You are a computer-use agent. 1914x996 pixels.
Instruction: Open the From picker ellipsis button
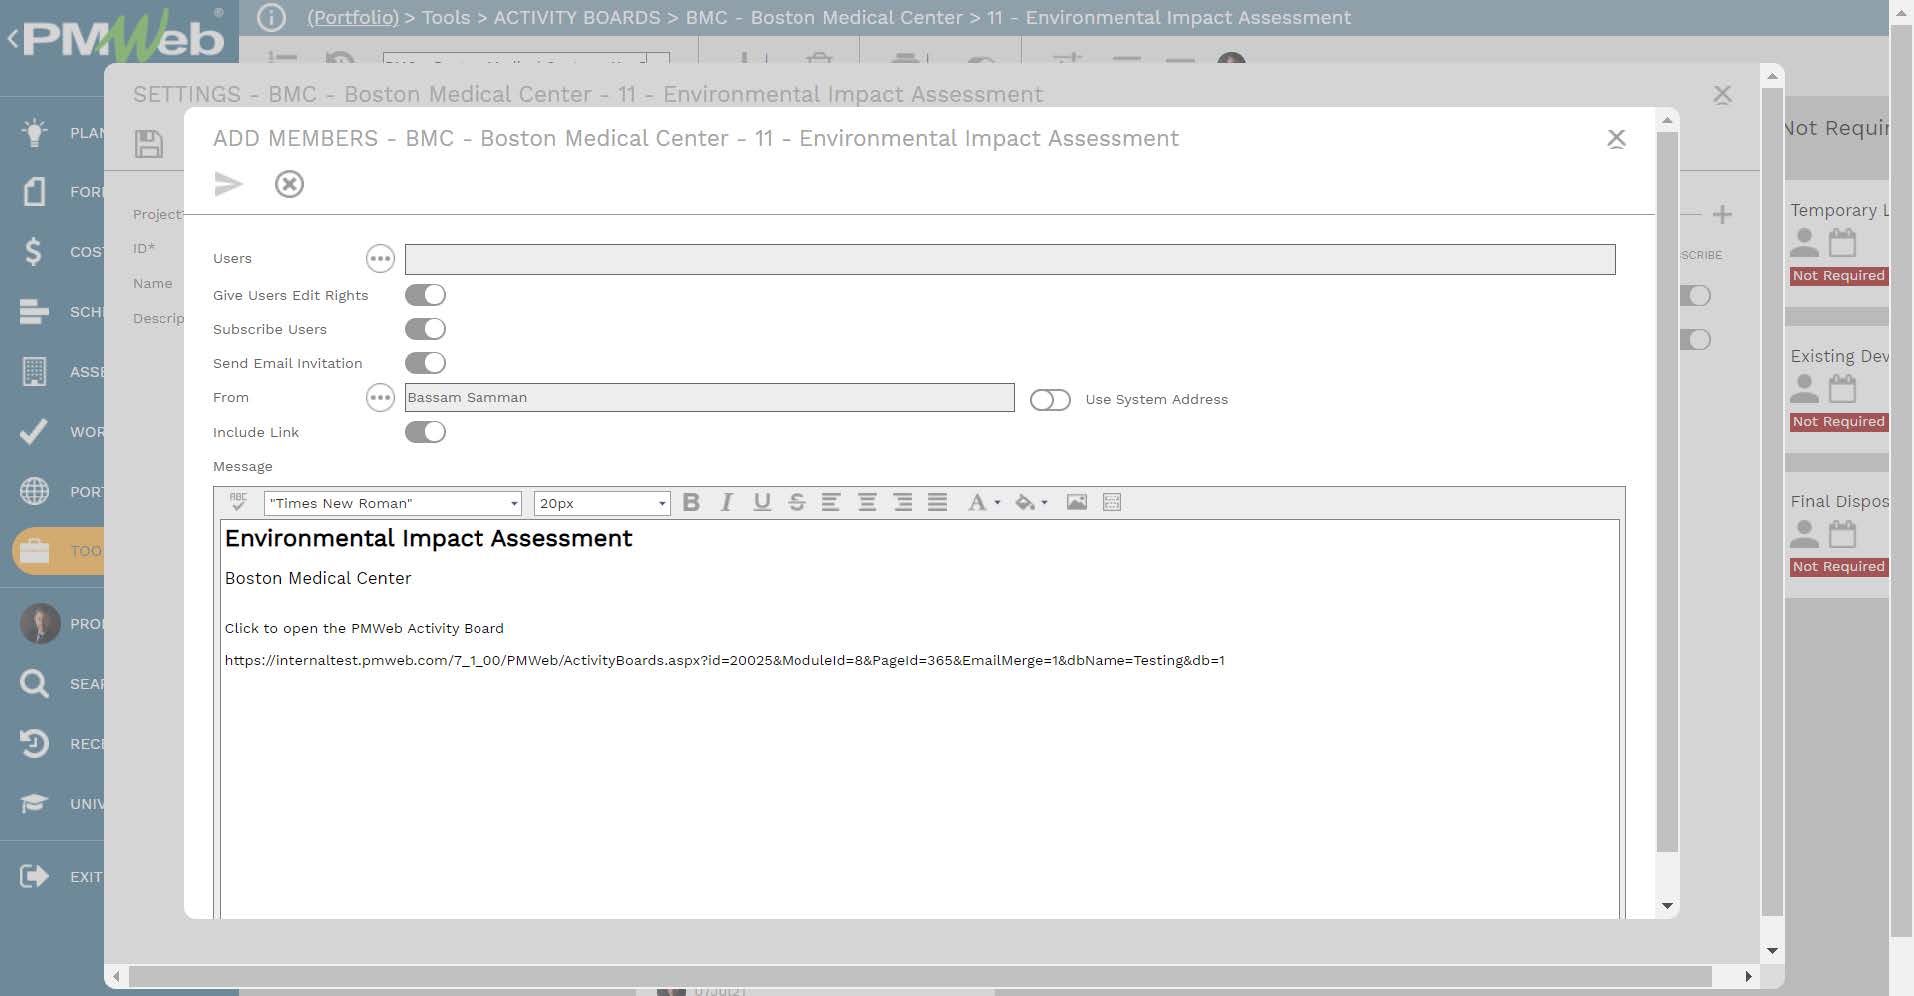(x=380, y=398)
